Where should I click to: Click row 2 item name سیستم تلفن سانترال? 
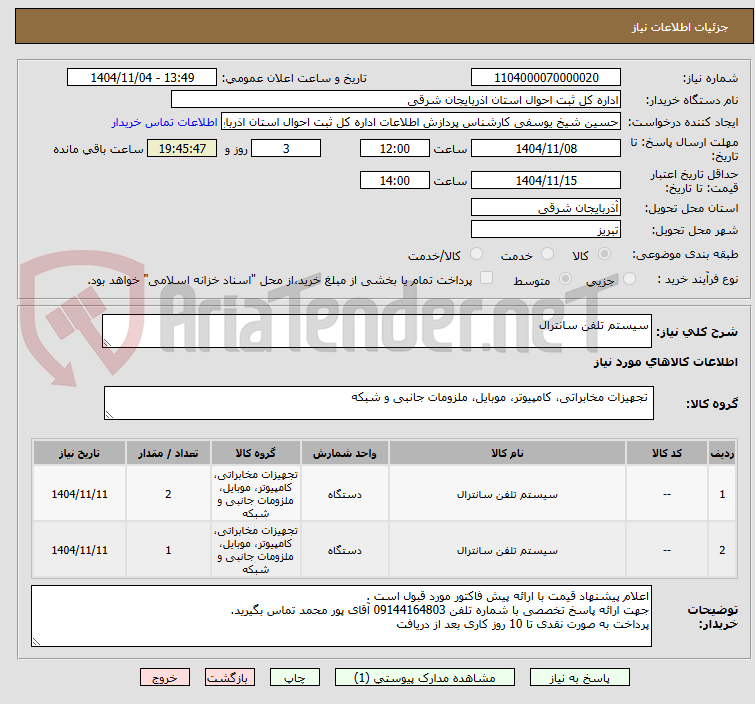tap(507, 550)
